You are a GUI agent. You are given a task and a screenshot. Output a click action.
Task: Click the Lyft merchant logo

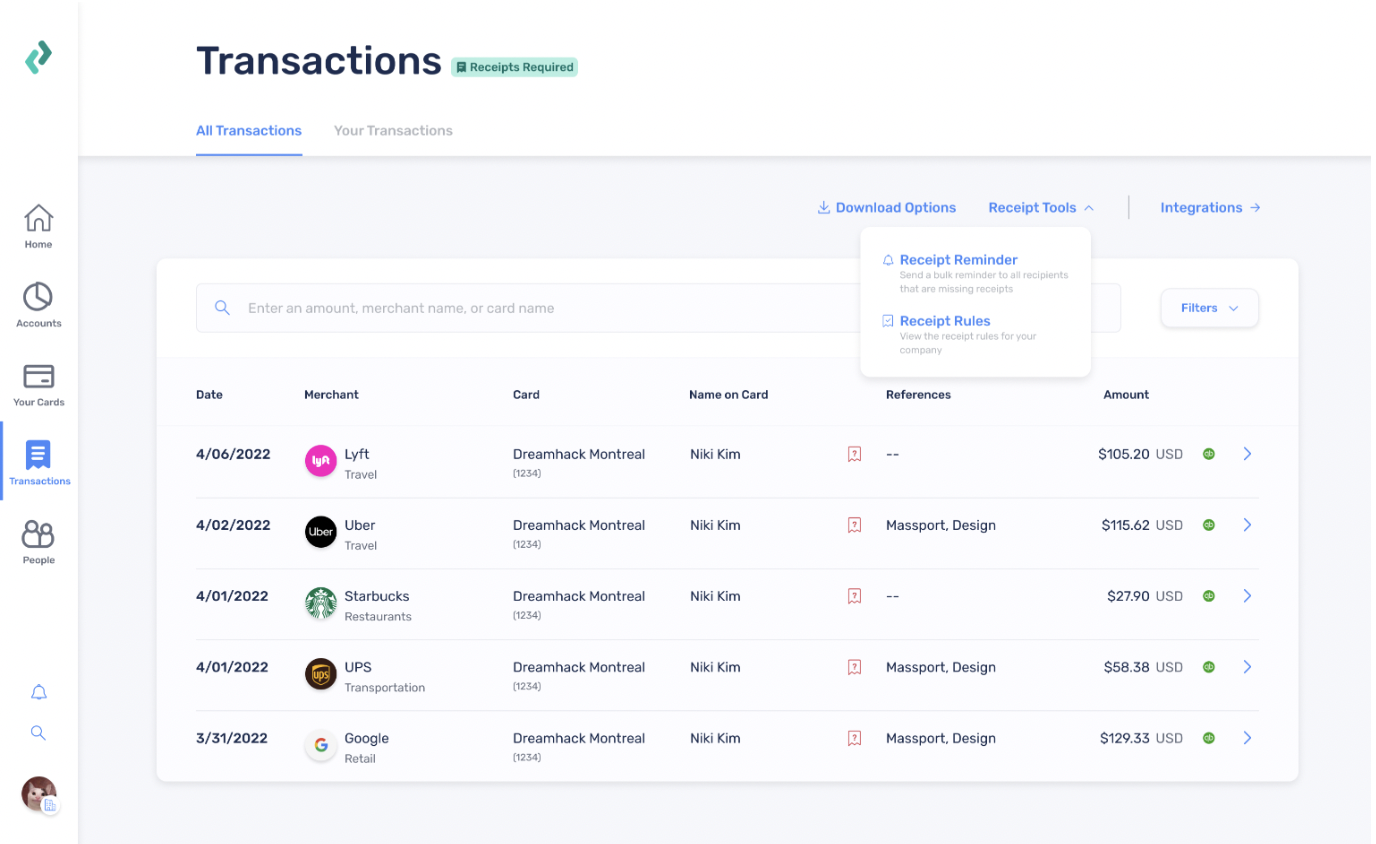(320, 460)
